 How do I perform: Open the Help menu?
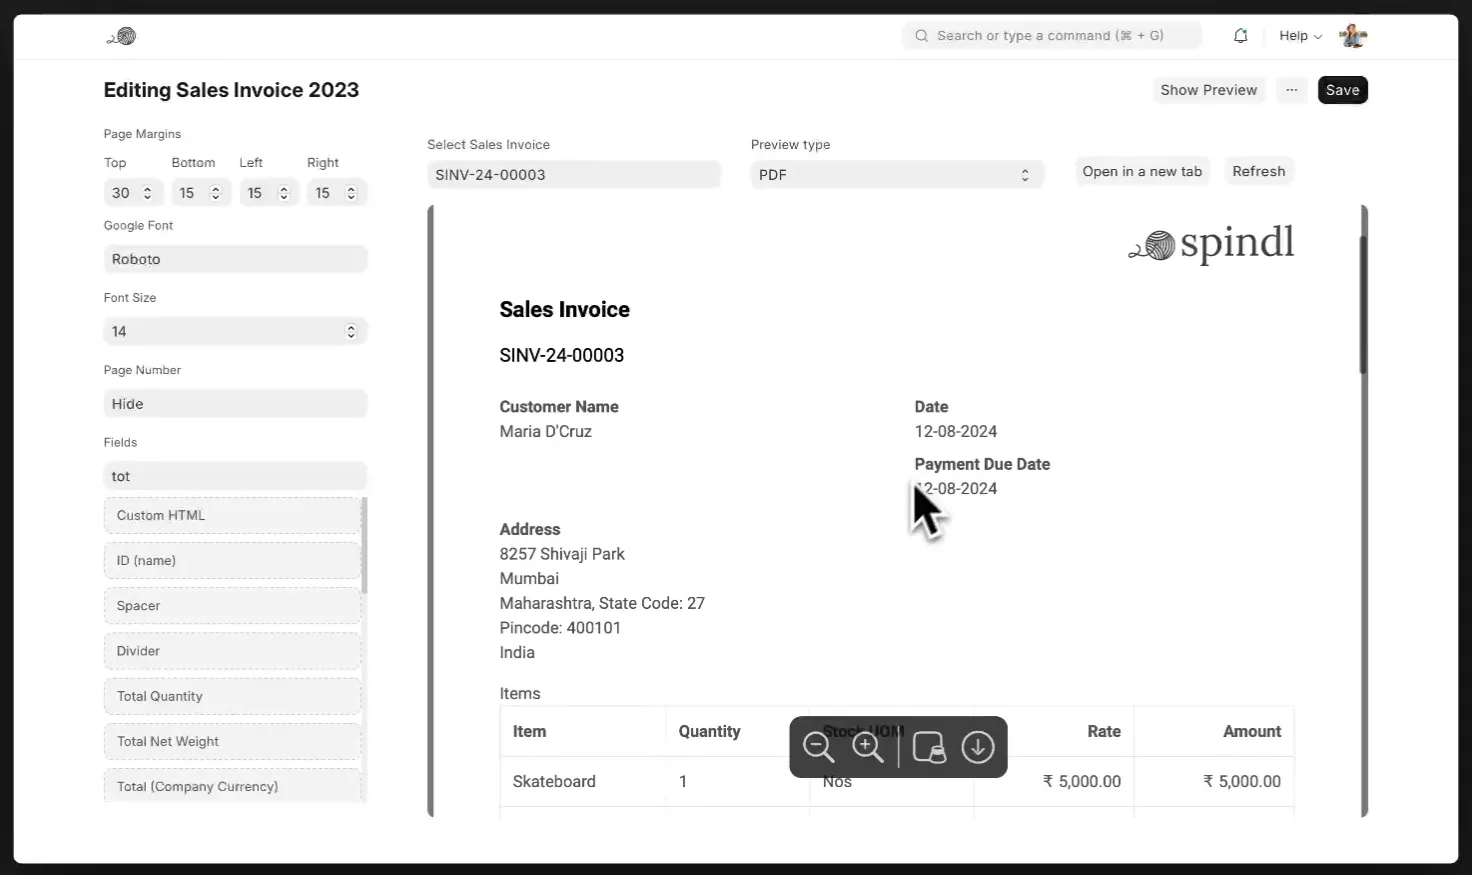pyautogui.click(x=1299, y=36)
